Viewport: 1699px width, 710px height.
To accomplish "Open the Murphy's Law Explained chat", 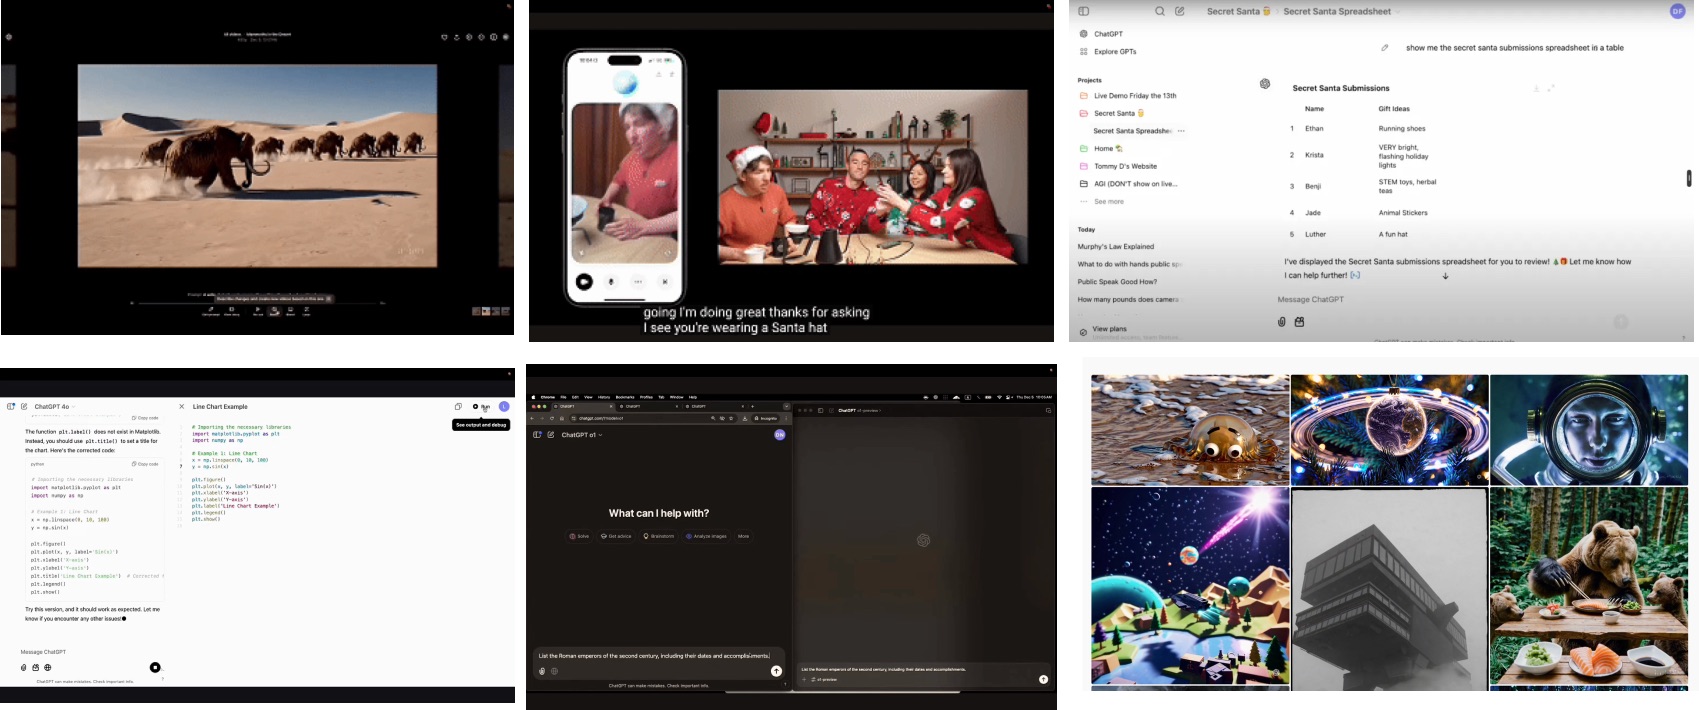I will 1116,247.
